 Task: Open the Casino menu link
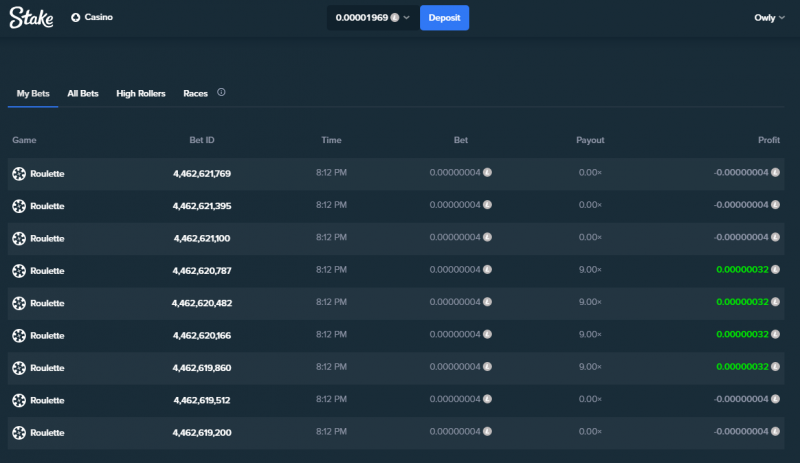pos(92,17)
